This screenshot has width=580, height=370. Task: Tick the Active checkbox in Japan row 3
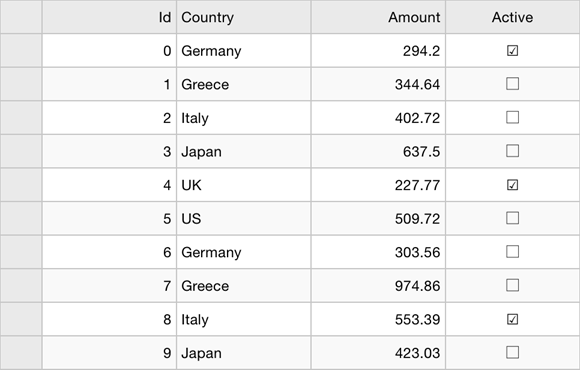512,151
